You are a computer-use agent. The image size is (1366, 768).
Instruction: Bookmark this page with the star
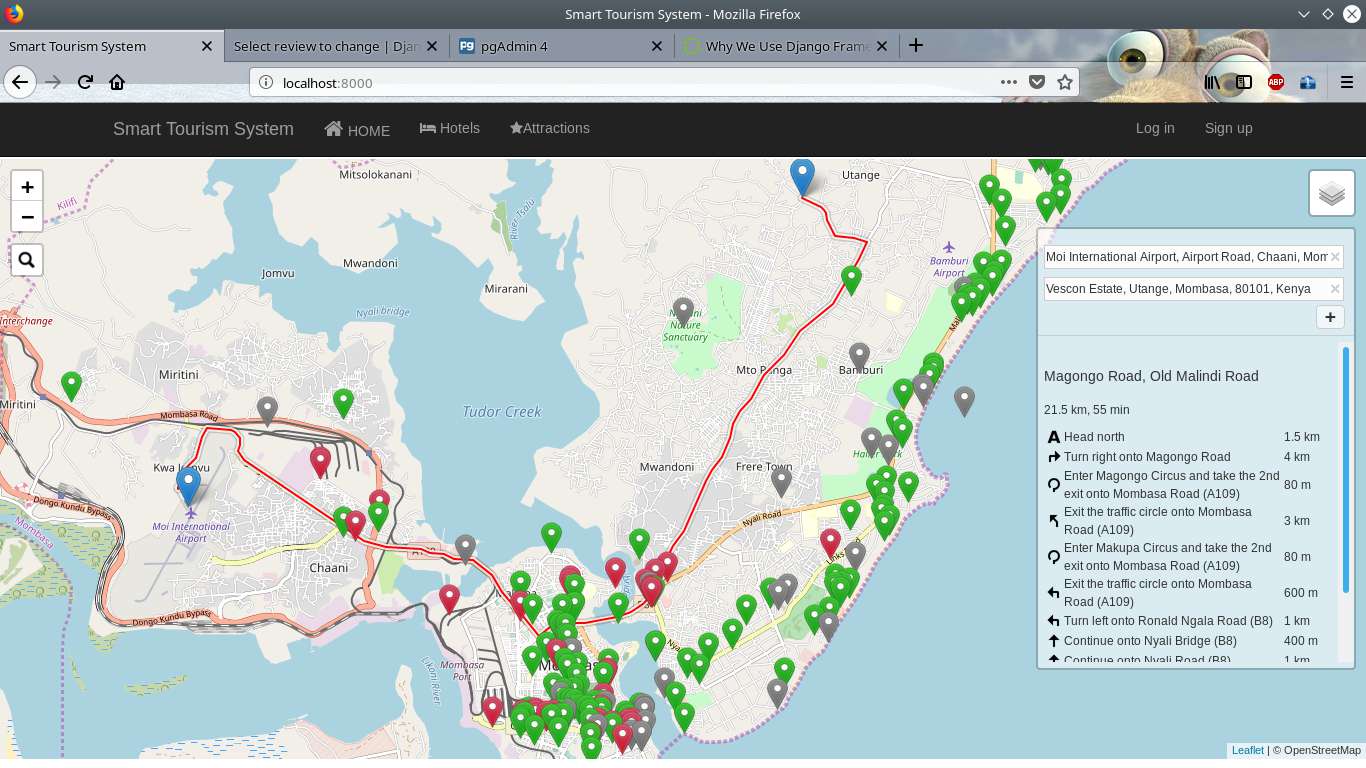(x=1066, y=82)
